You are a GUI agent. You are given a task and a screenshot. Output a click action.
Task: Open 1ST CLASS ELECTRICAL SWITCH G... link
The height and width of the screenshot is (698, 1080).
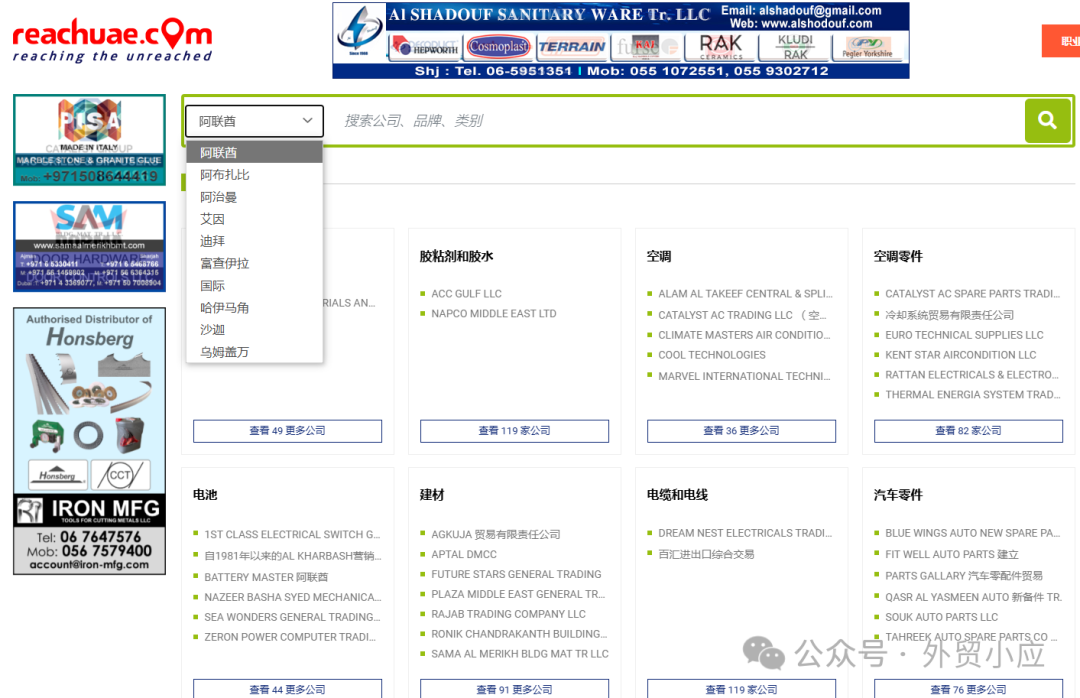coord(293,534)
